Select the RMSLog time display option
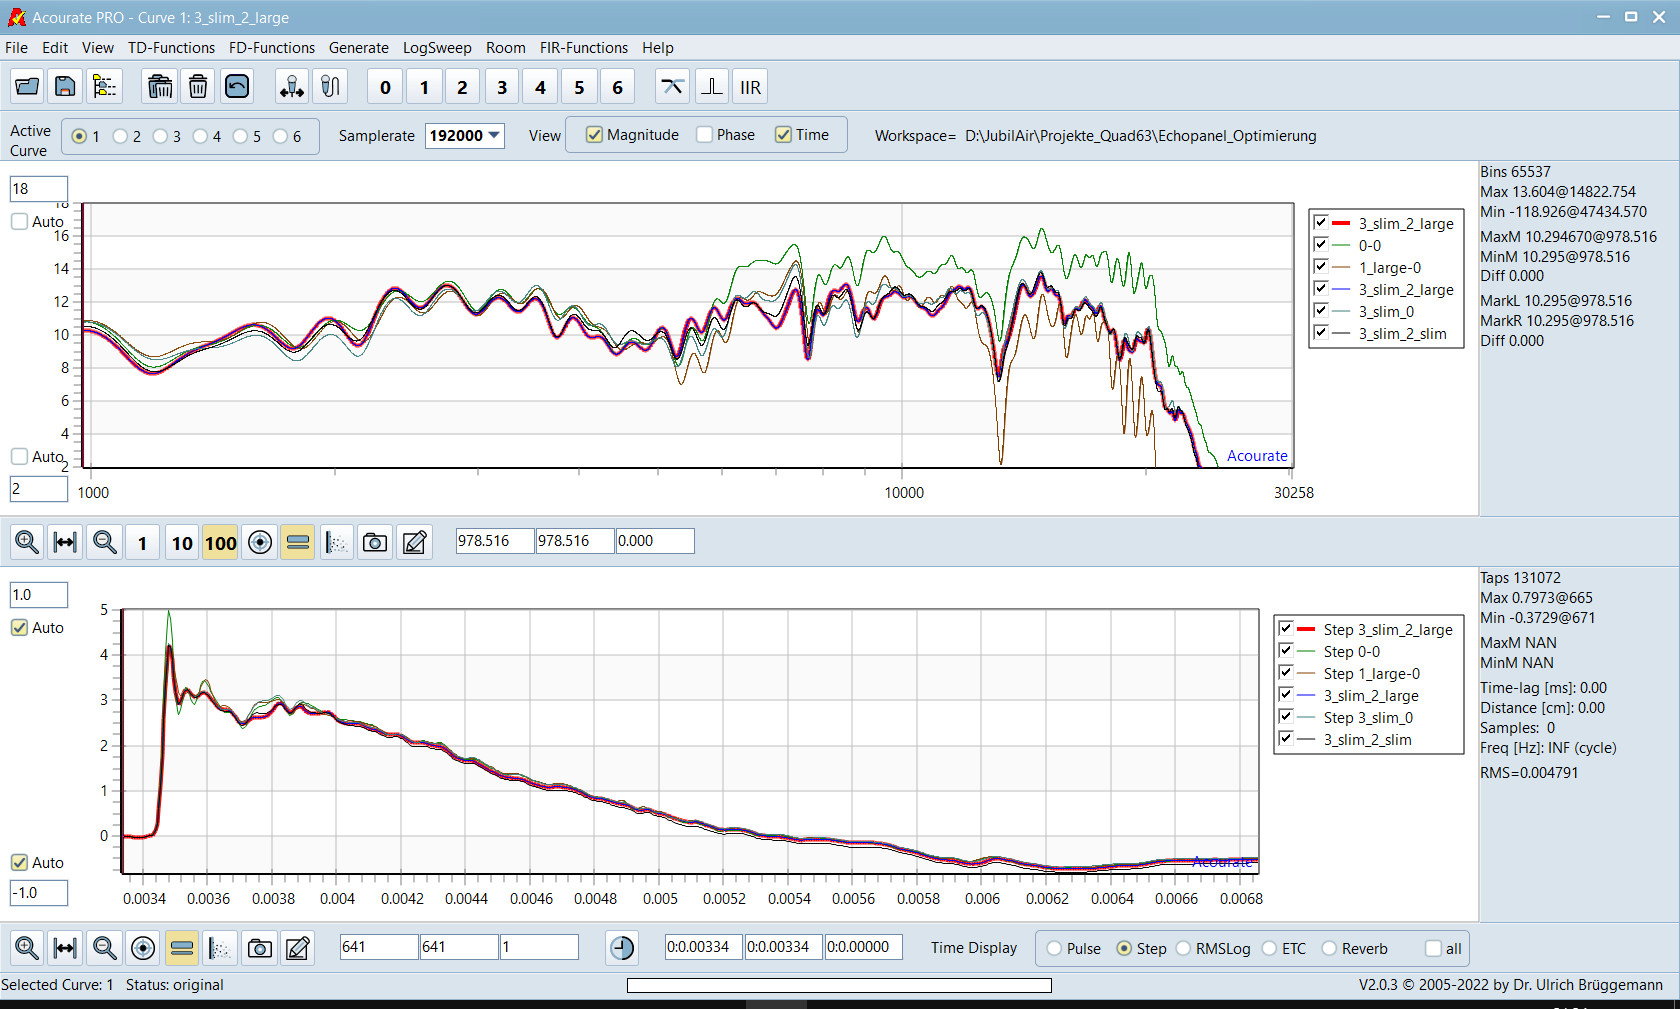Viewport: 1680px width, 1009px height. pos(1184,948)
